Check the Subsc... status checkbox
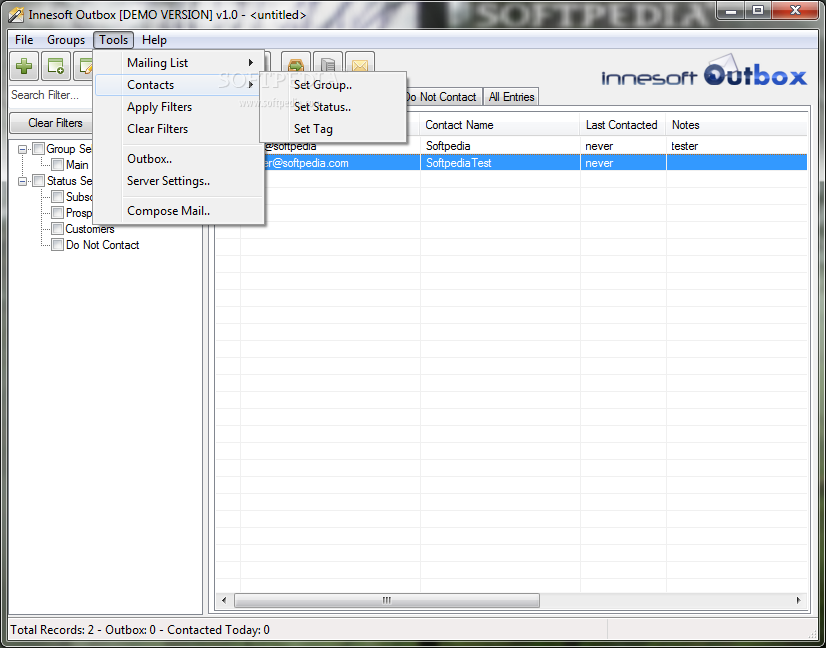Image resolution: width=826 pixels, height=648 pixels. coord(57,197)
